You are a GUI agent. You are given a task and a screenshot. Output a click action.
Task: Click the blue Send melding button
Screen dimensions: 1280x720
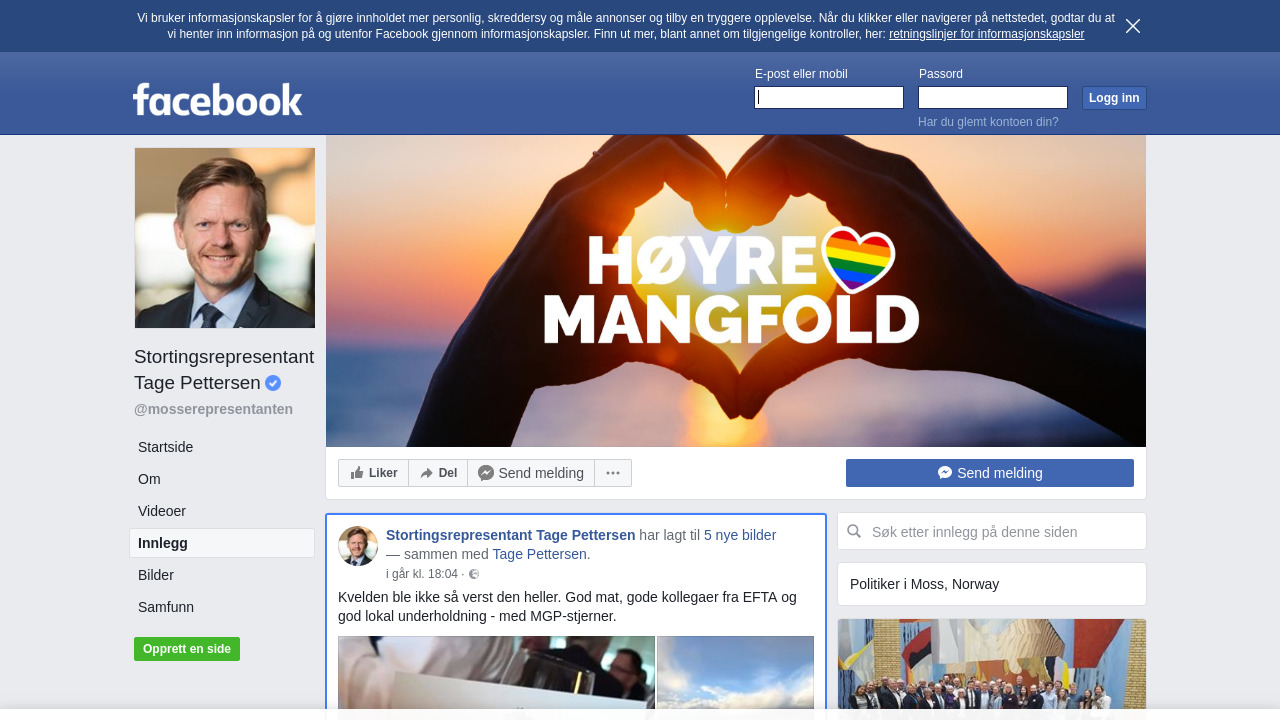tap(990, 473)
